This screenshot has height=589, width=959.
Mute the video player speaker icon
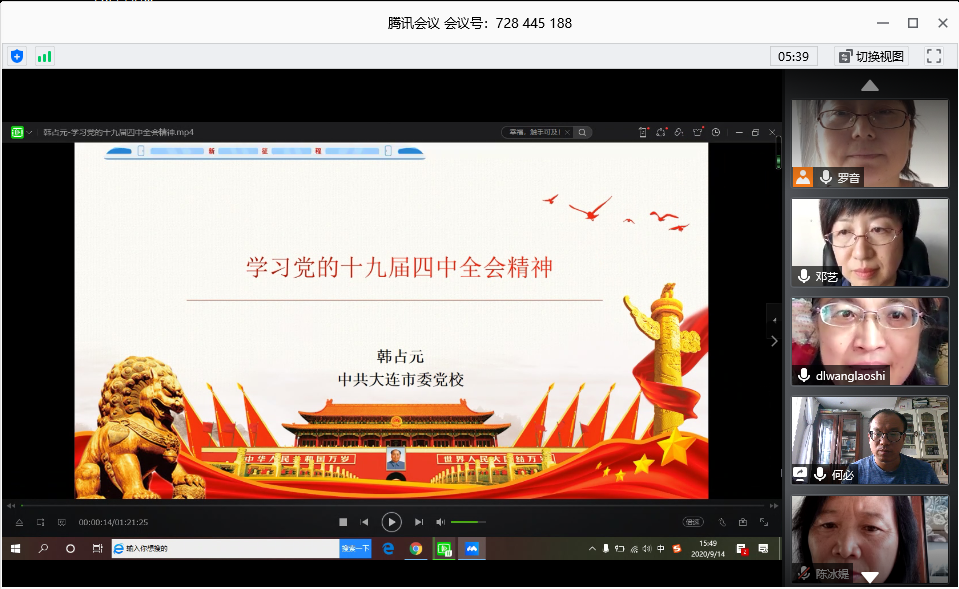(x=440, y=522)
